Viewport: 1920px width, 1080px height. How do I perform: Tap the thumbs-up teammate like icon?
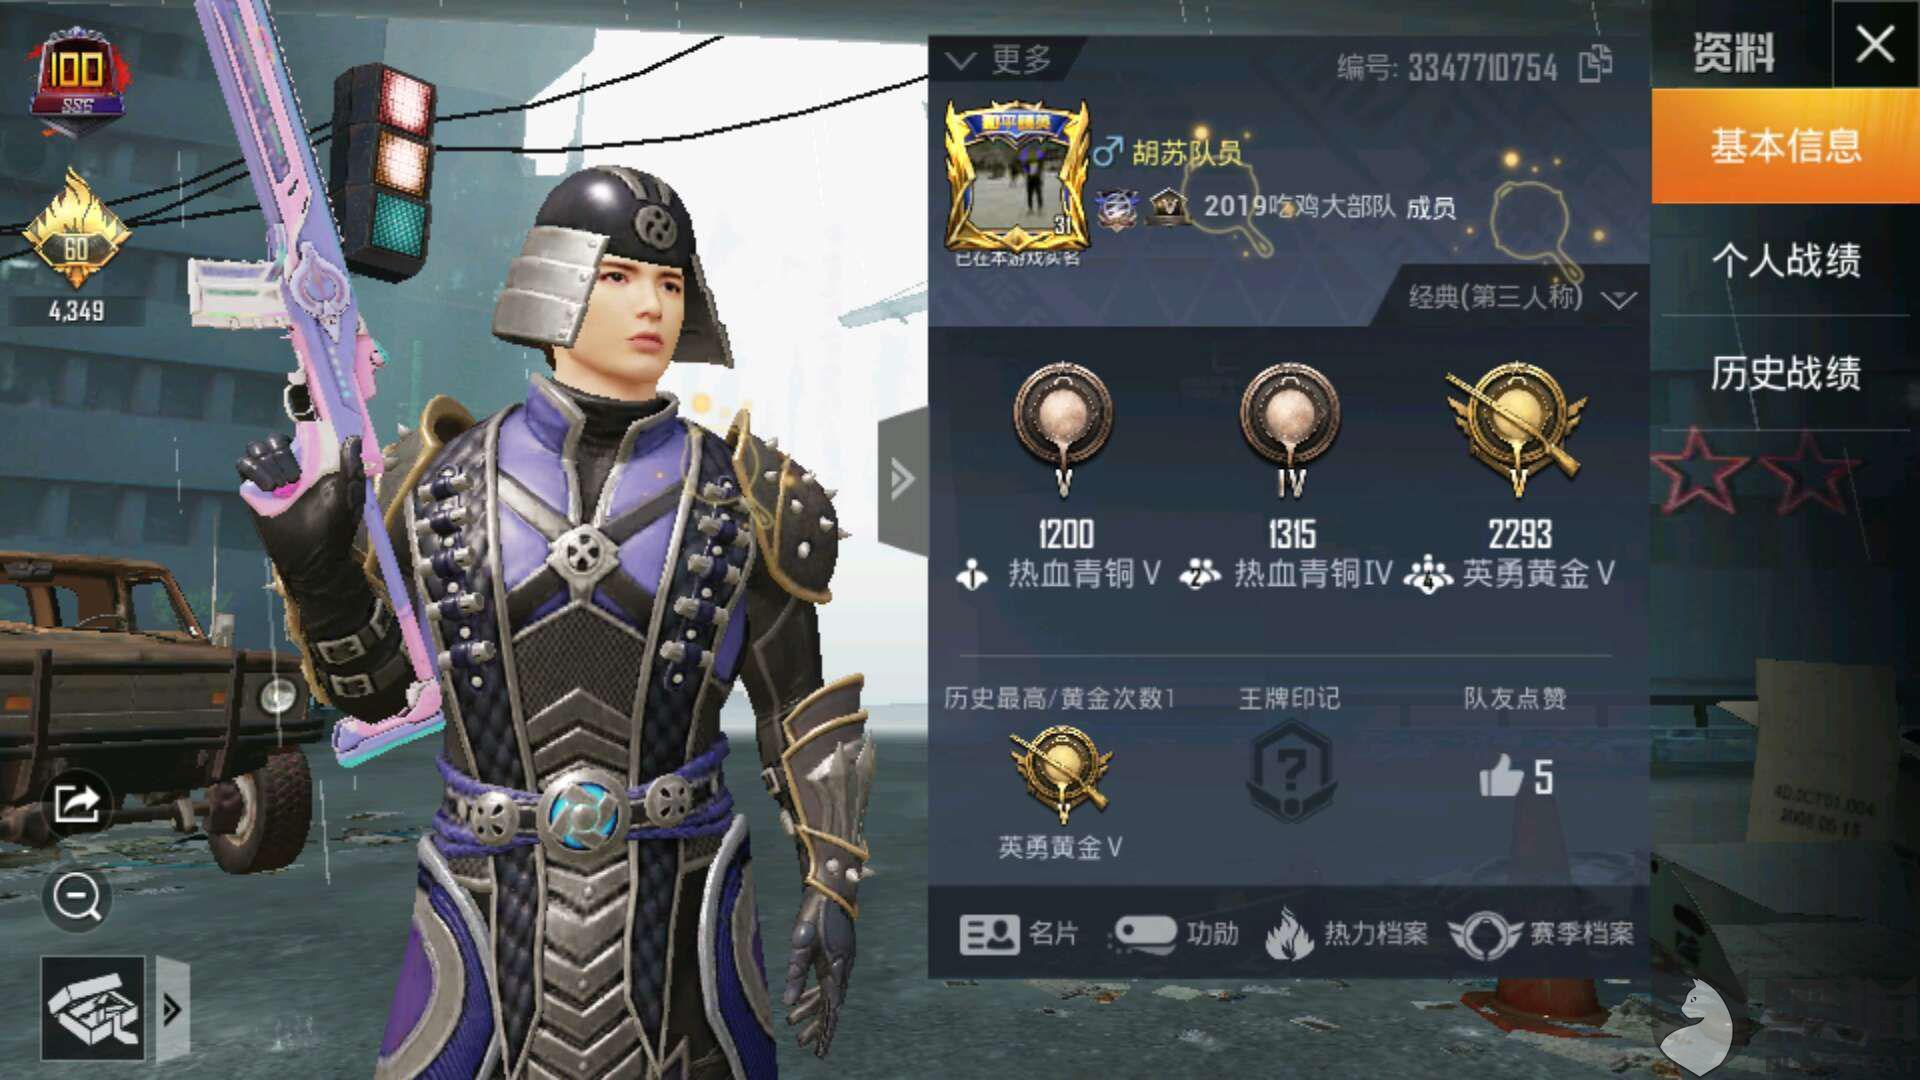pyautogui.click(x=1501, y=776)
